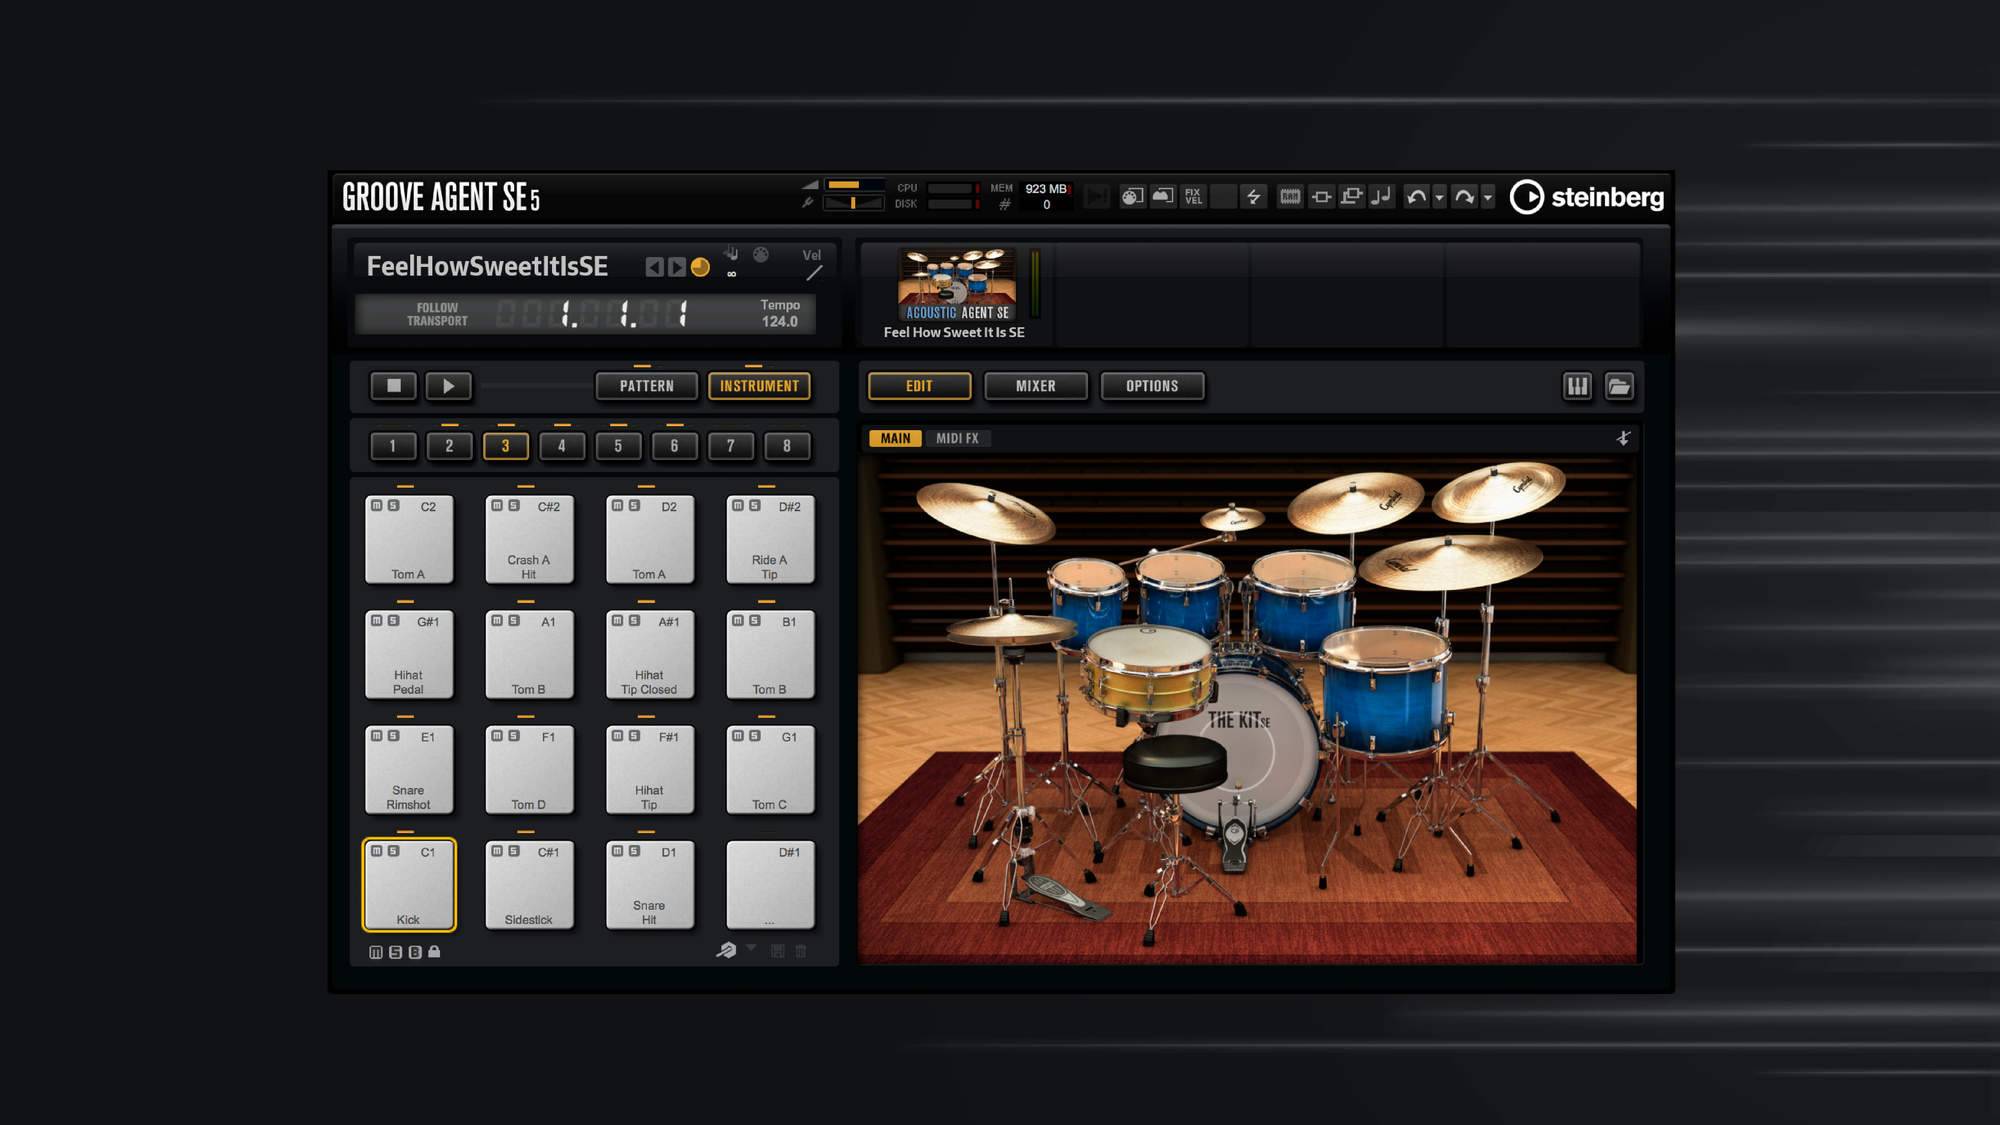2000x1125 pixels.
Task: Solo the Kick pad
Action: [x=394, y=851]
